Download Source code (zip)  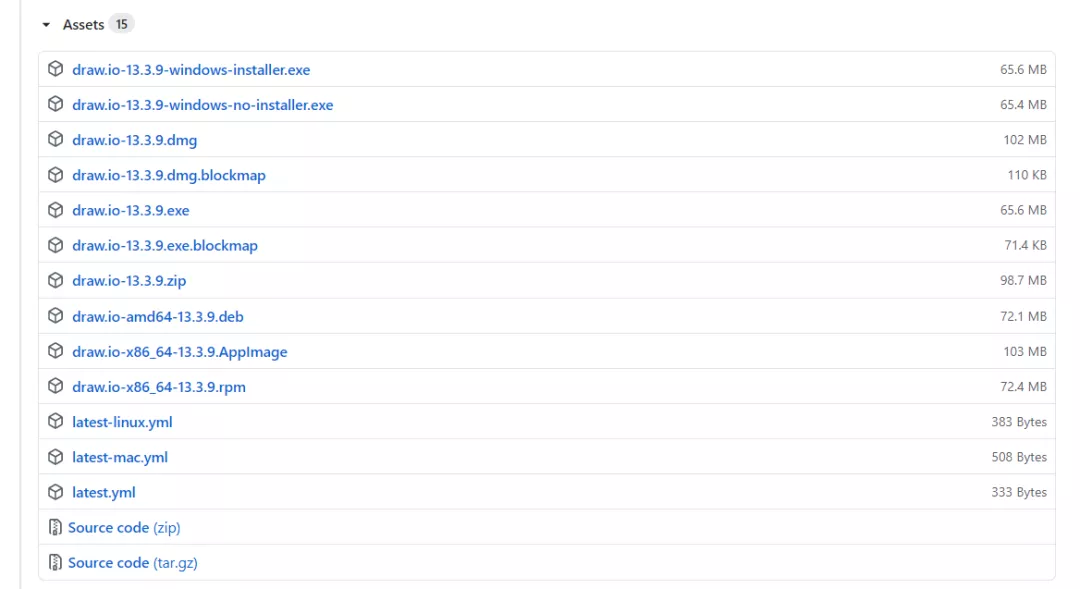tap(124, 528)
